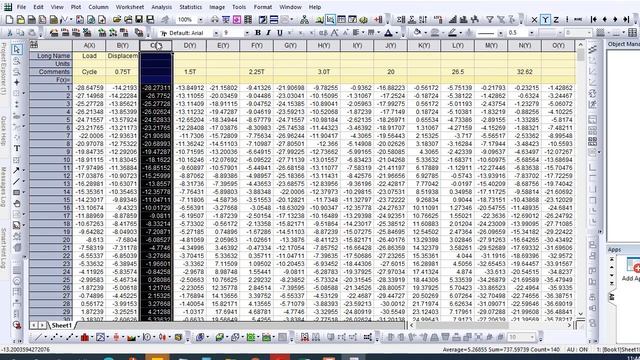Set column as Y designation

click(x=545, y=20)
